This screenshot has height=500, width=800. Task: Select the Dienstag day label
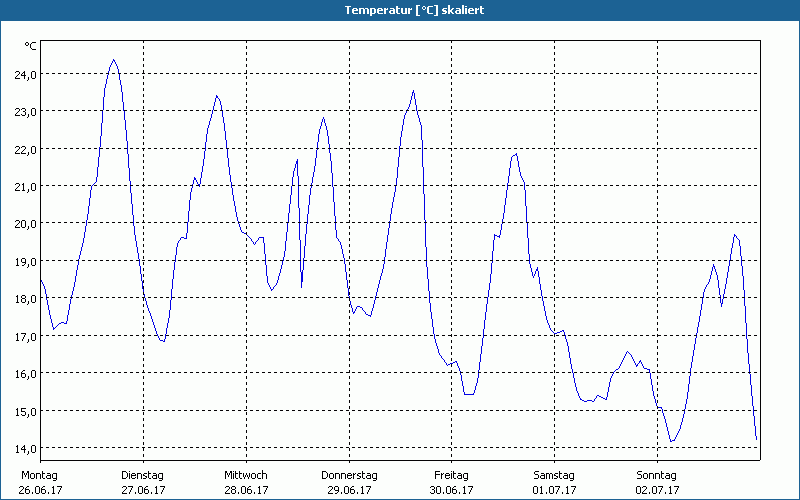click(x=142, y=475)
